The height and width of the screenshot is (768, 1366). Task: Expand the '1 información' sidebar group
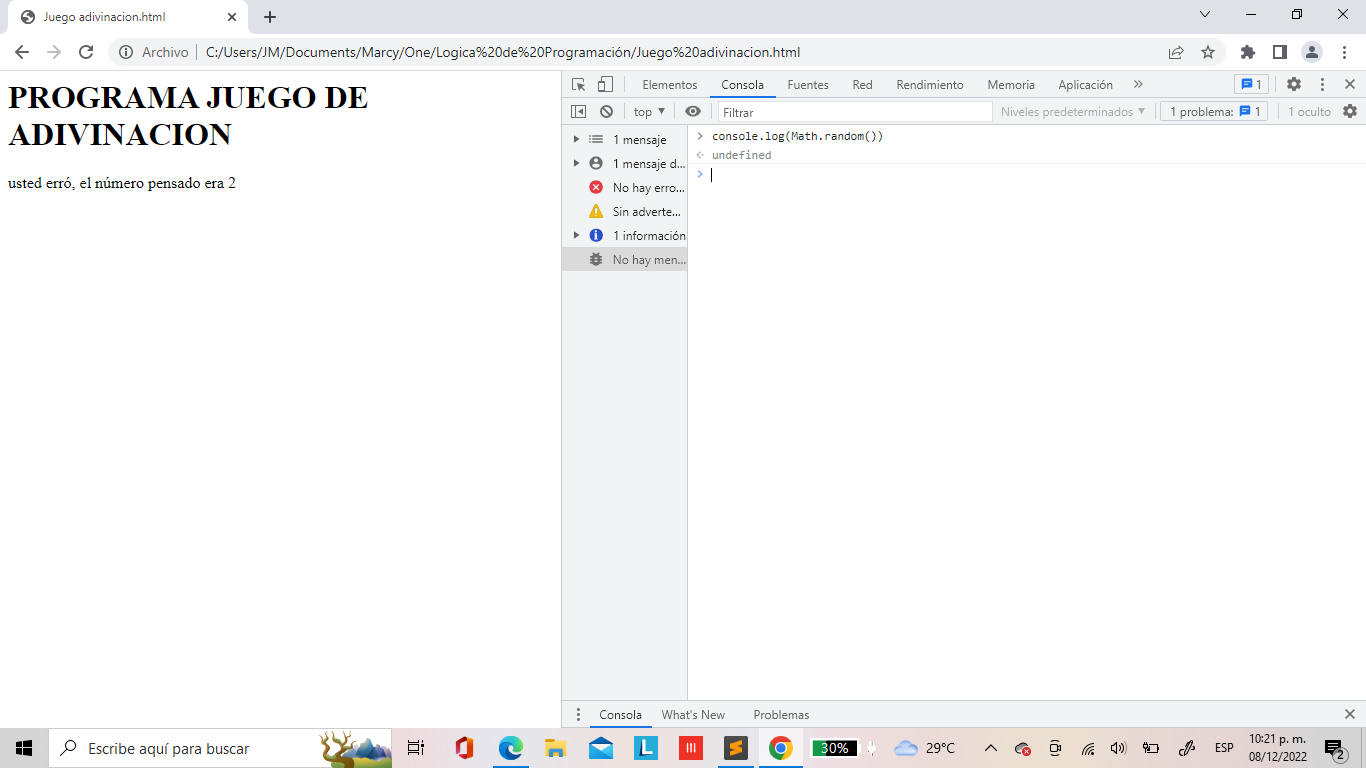coord(576,236)
